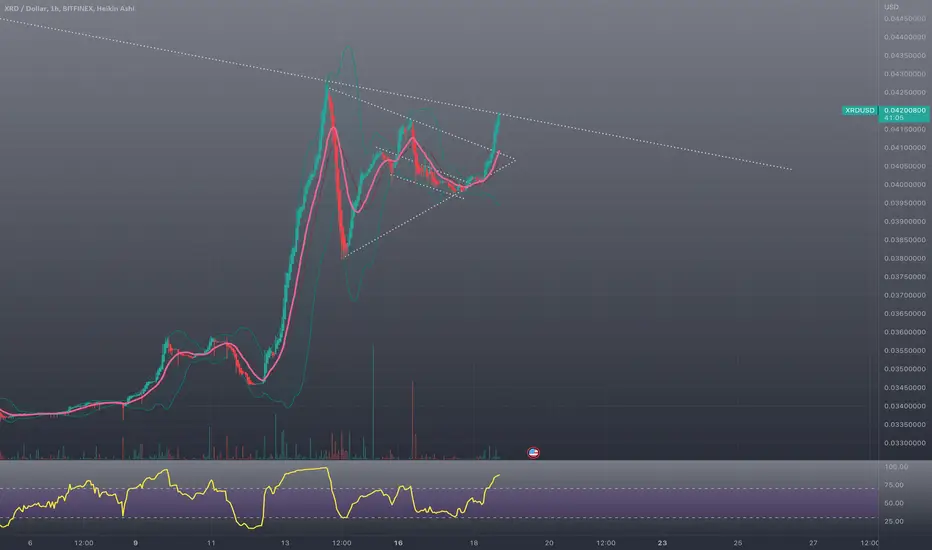Click date label 11 on time axis
This screenshot has height=550, width=932.
click(211, 543)
